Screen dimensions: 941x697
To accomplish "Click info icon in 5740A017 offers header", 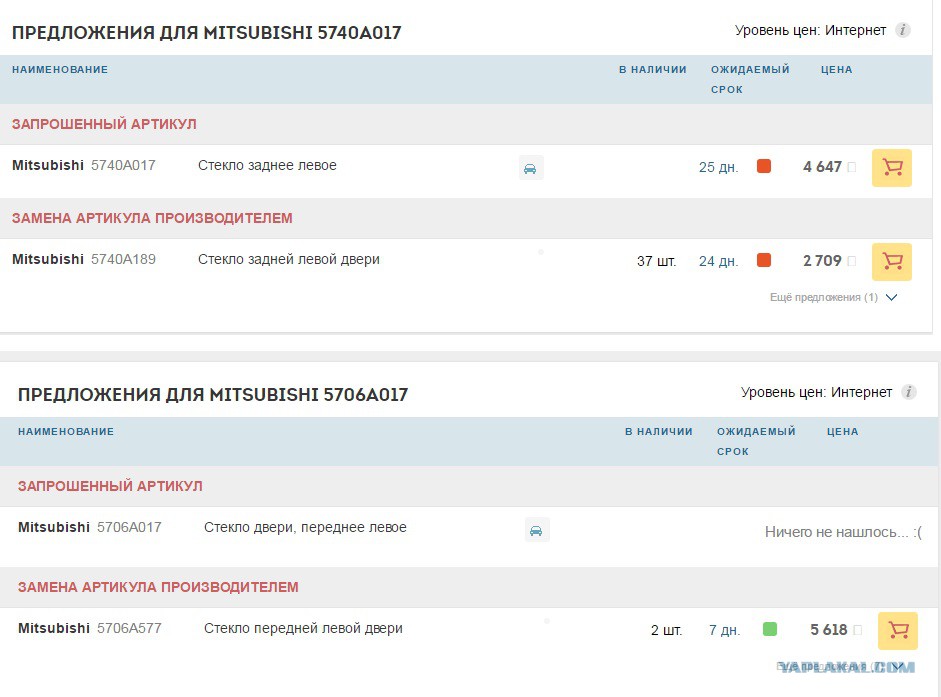I will pyautogui.click(x=903, y=30).
